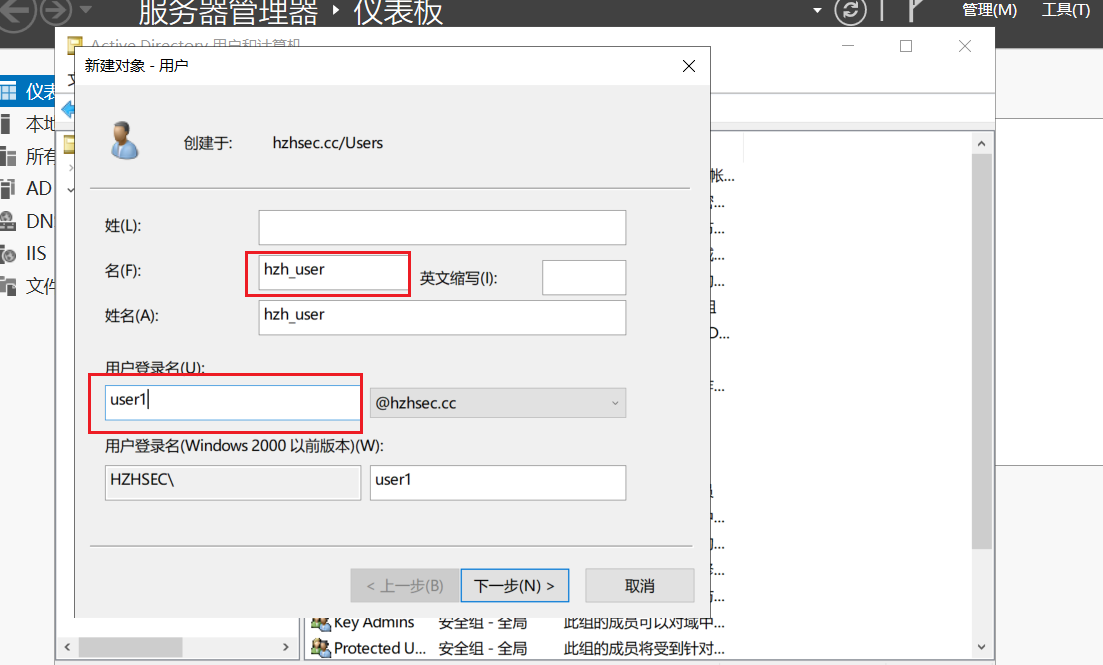Click the blue back arrow toolbar icon

point(68,108)
